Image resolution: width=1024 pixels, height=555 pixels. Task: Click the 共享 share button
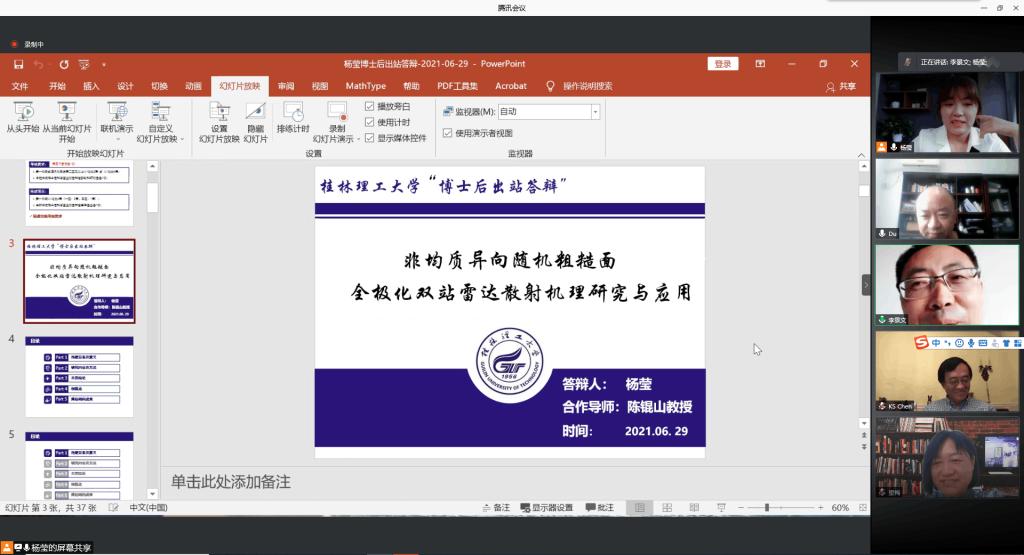pyautogui.click(x=841, y=86)
